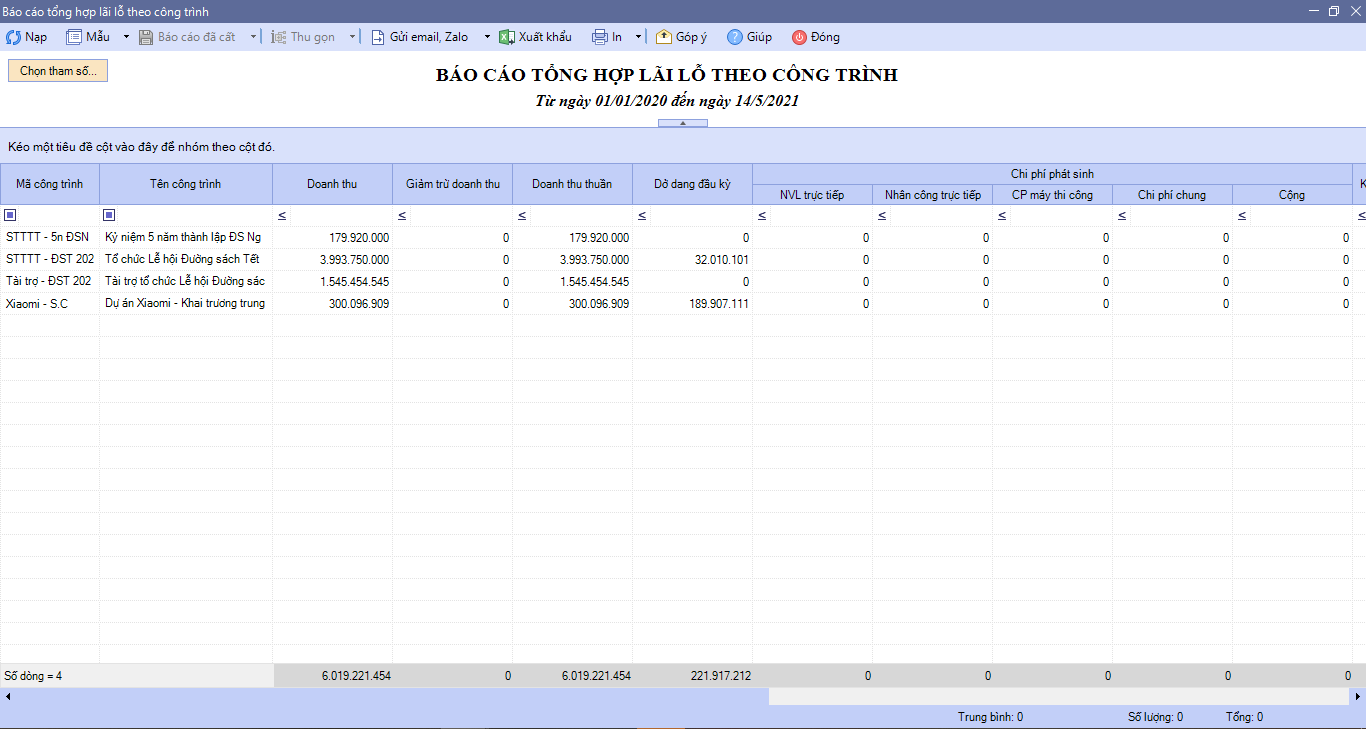Expand the In print dropdown arrow
This screenshot has width=1366, height=729.
coord(639,37)
